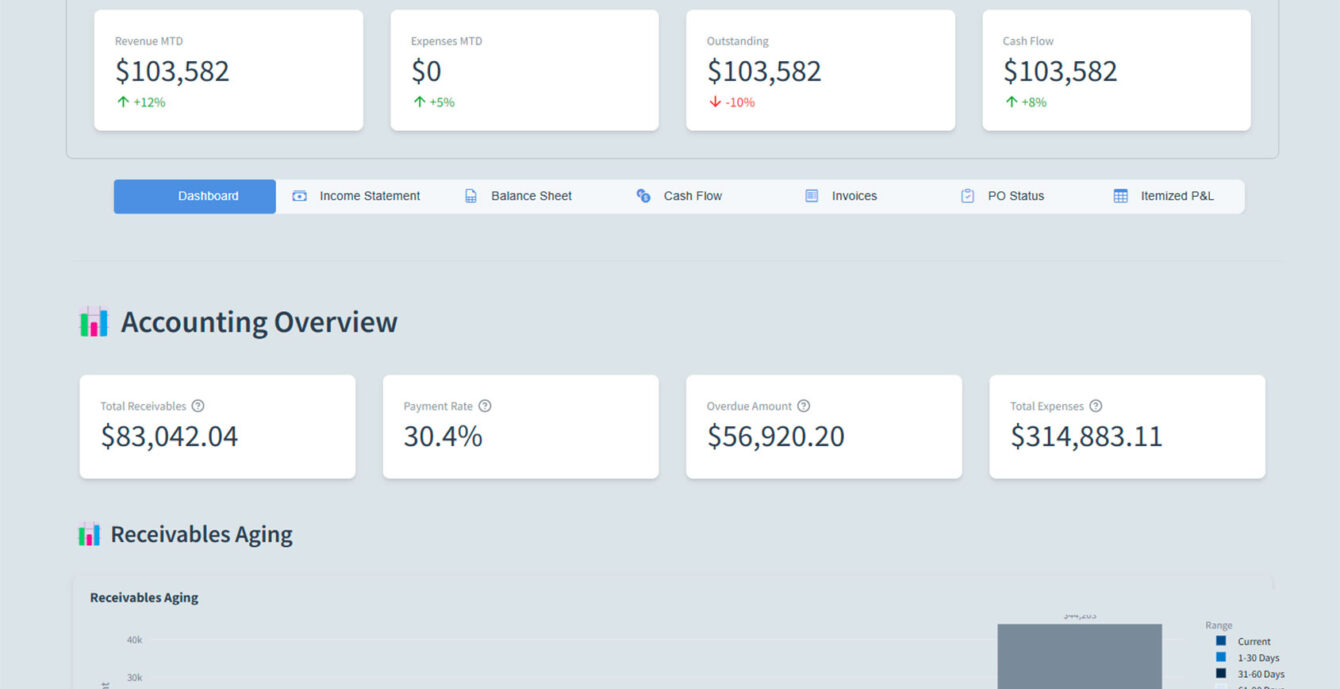This screenshot has width=1340, height=689.
Task: Click the Income Statement tab icon
Action: click(x=299, y=196)
